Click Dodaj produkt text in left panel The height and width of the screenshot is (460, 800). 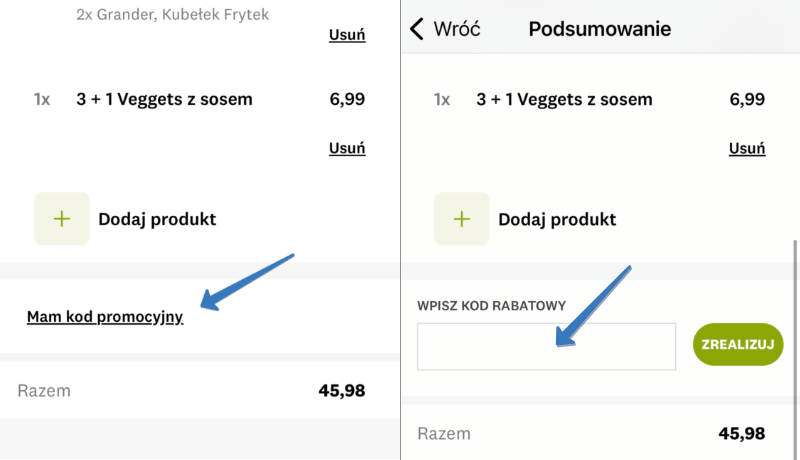click(x=157, y=219)
